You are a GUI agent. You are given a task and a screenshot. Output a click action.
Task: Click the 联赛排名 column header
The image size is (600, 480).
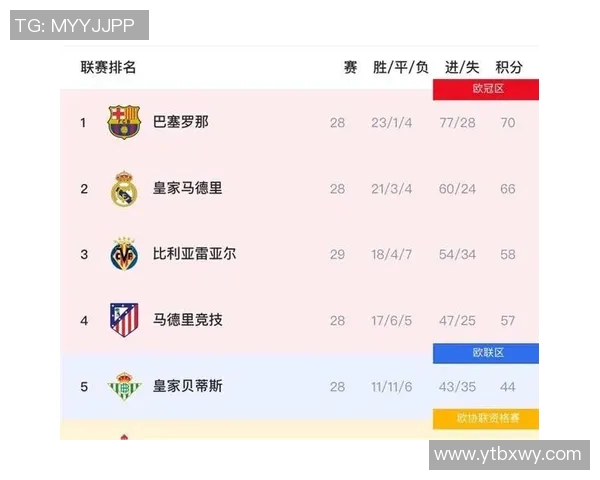pyautogui.click(x=109, y=67)
